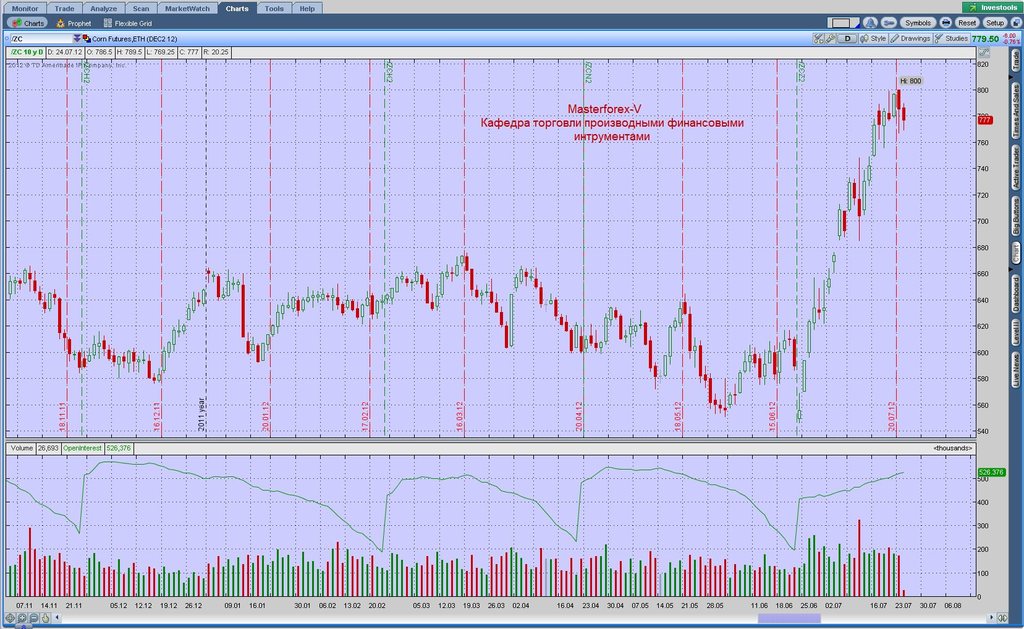The width and height of the screenshot is (1024, 629).
Task: Click the crosshair pan icon at bottom left
Action: point(10,617)
